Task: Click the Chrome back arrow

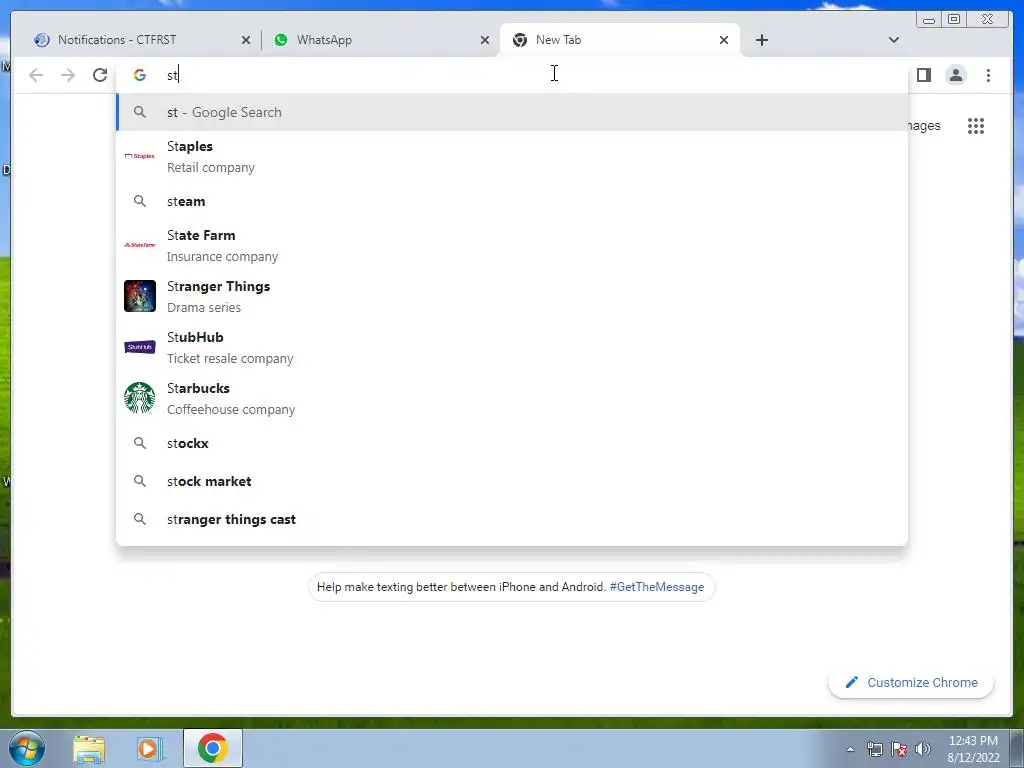Action: (36, 75)
